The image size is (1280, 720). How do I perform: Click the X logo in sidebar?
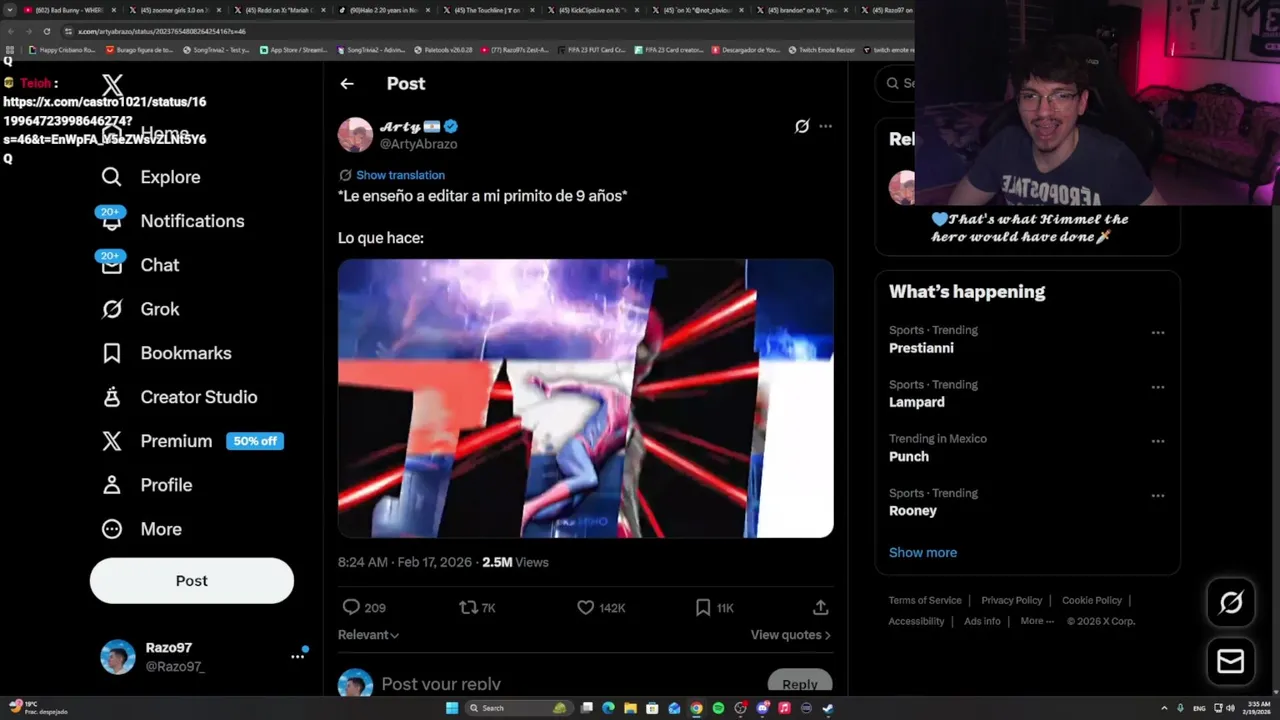[x=112, y=86]
